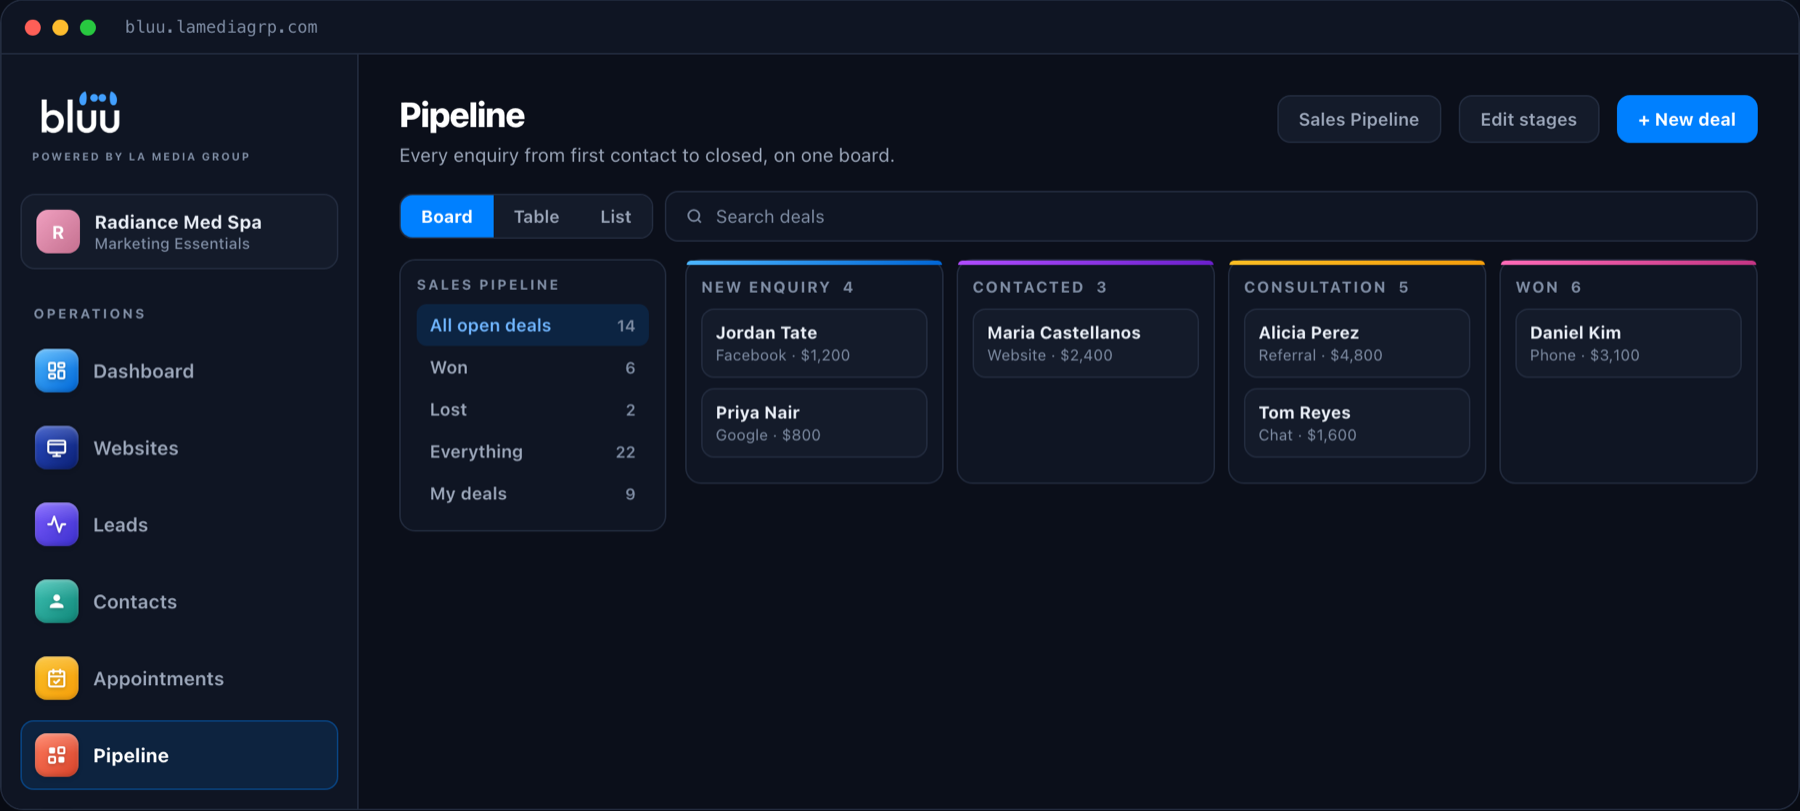Click the Facebook · $1,200 detail text
Image resolution: width=1800 pixels, height=811 pixels.
[x=783, y=355]
